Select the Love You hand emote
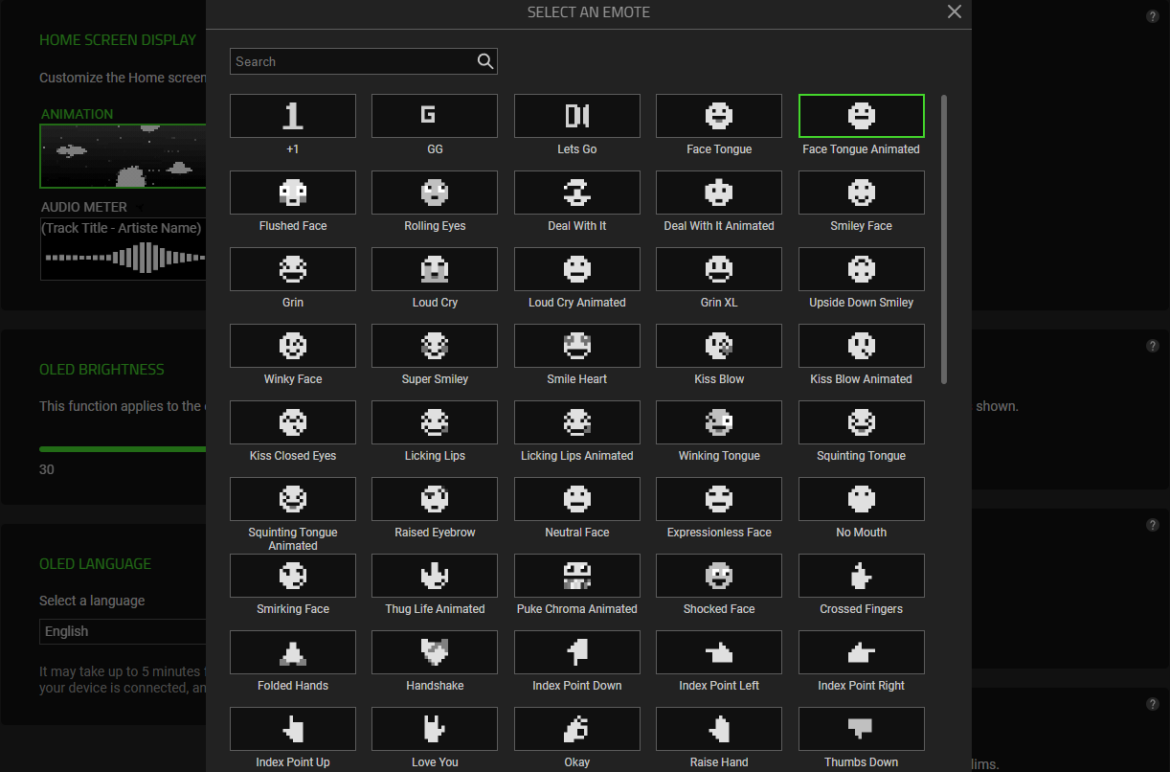 click(434, 729)
